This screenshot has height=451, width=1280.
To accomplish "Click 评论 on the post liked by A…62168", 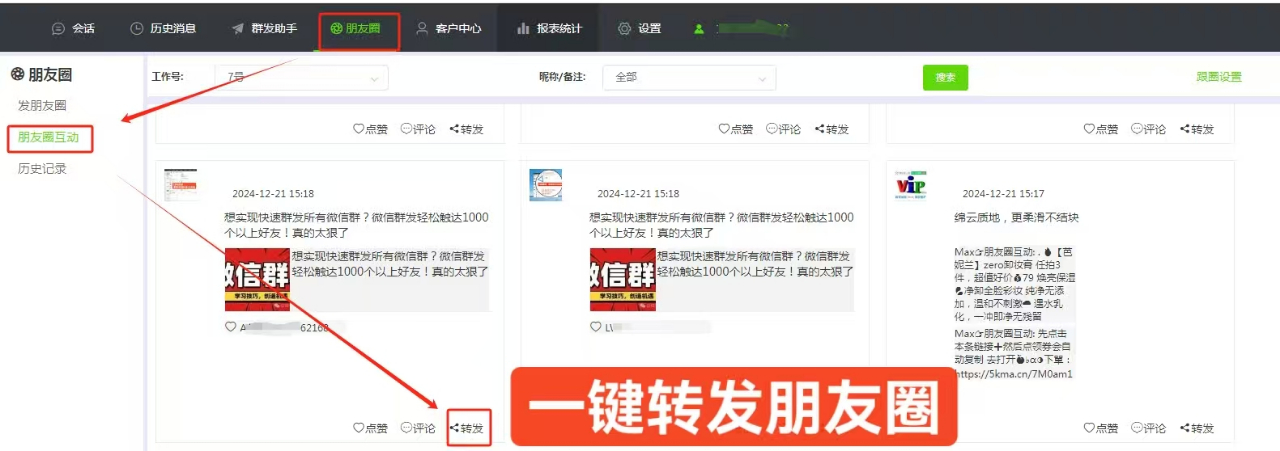I will 418,428.
